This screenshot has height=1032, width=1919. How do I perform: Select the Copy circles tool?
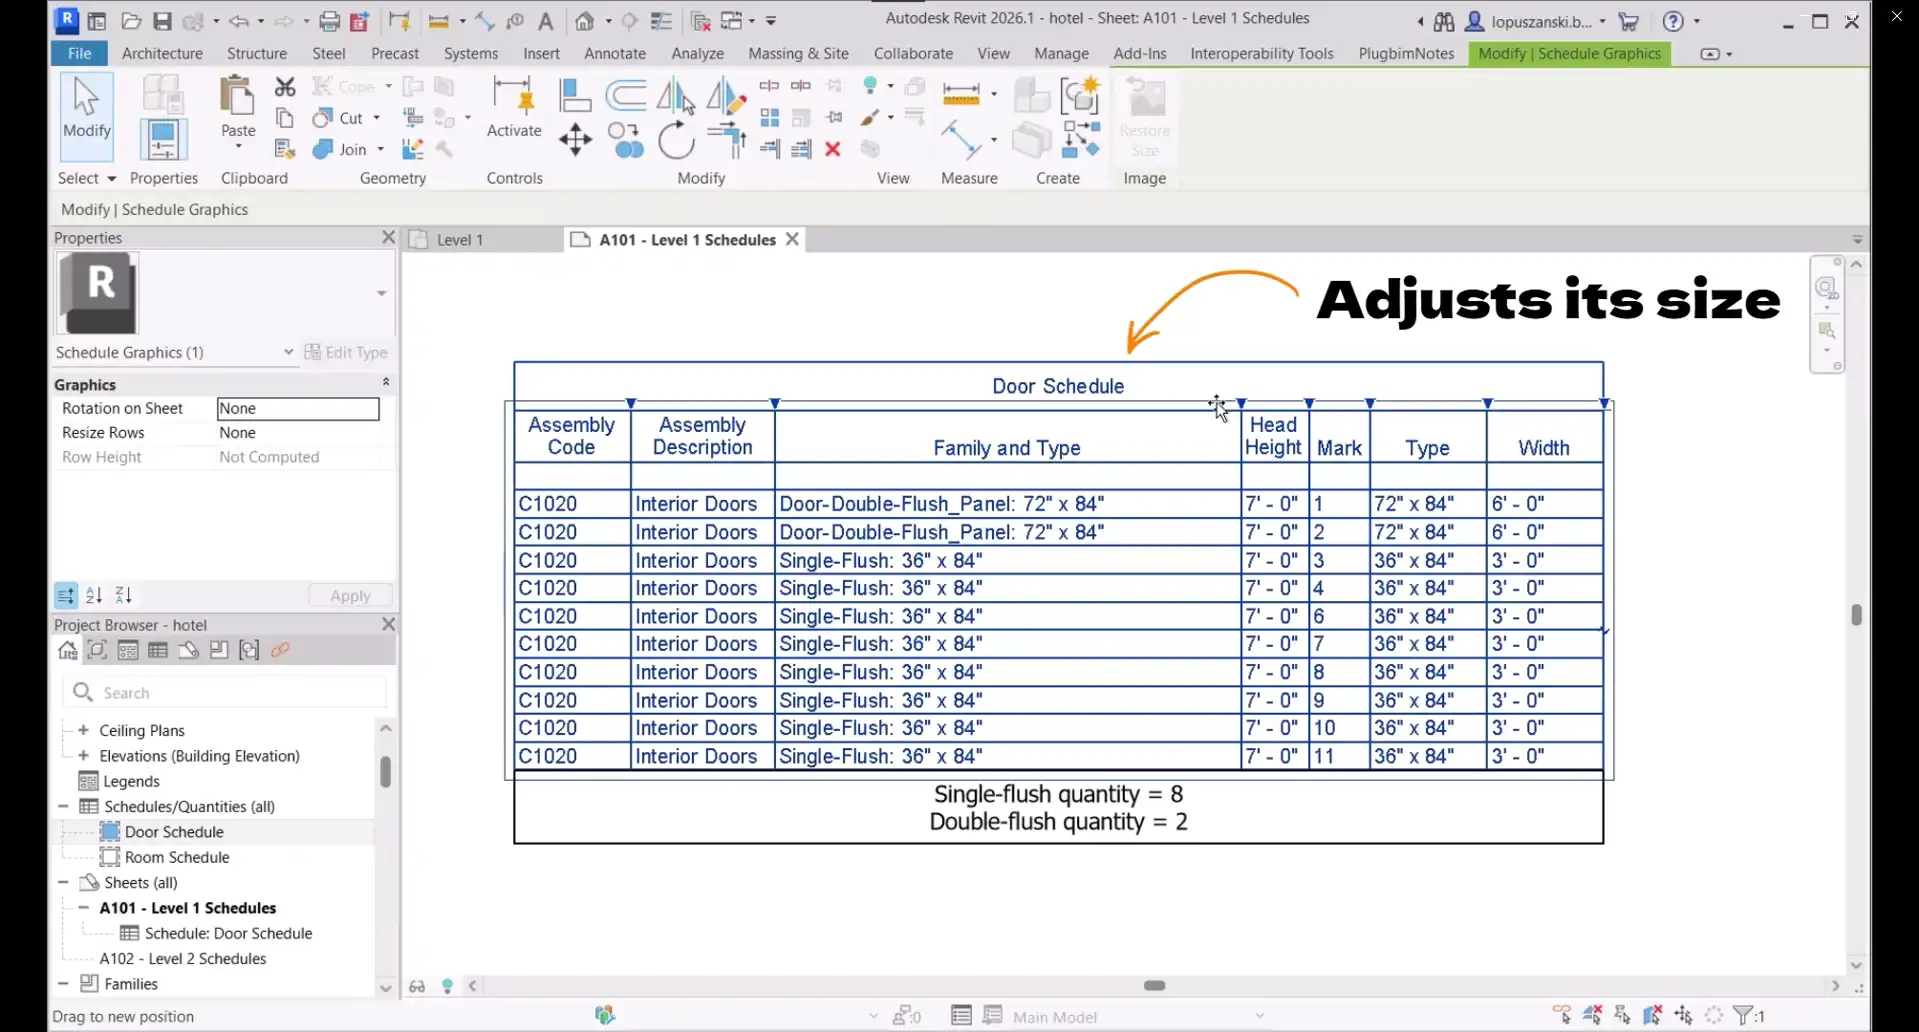626,140
